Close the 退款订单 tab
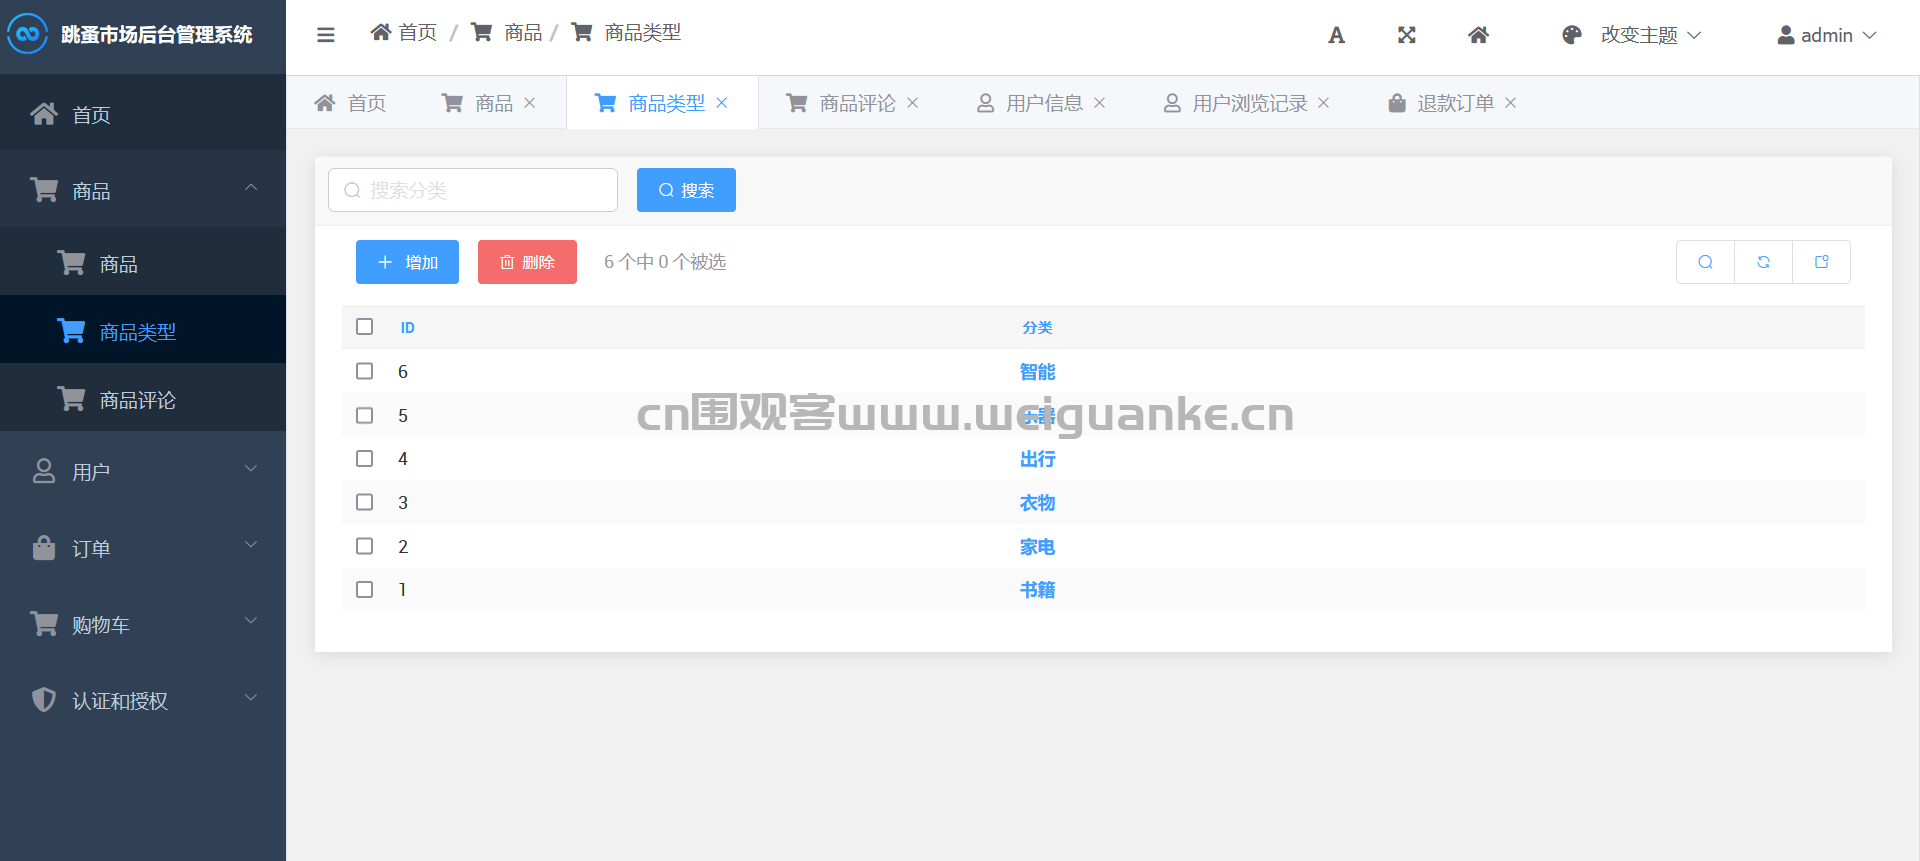Screen dimensions: 1920x861 [x=1511, y=103]
